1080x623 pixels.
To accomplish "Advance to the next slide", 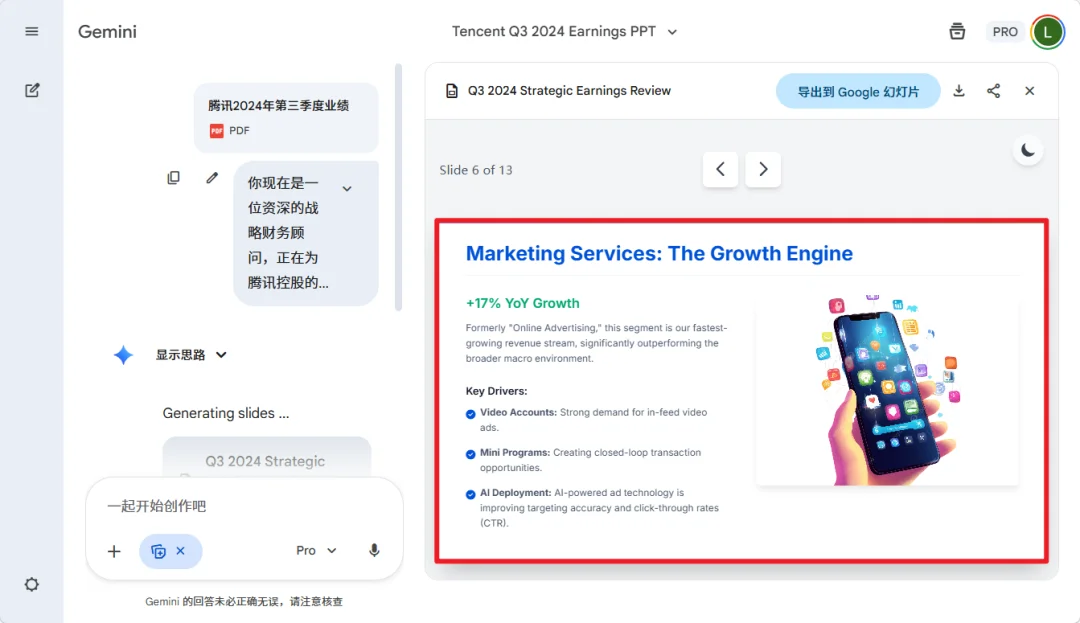I will (762, 169).
